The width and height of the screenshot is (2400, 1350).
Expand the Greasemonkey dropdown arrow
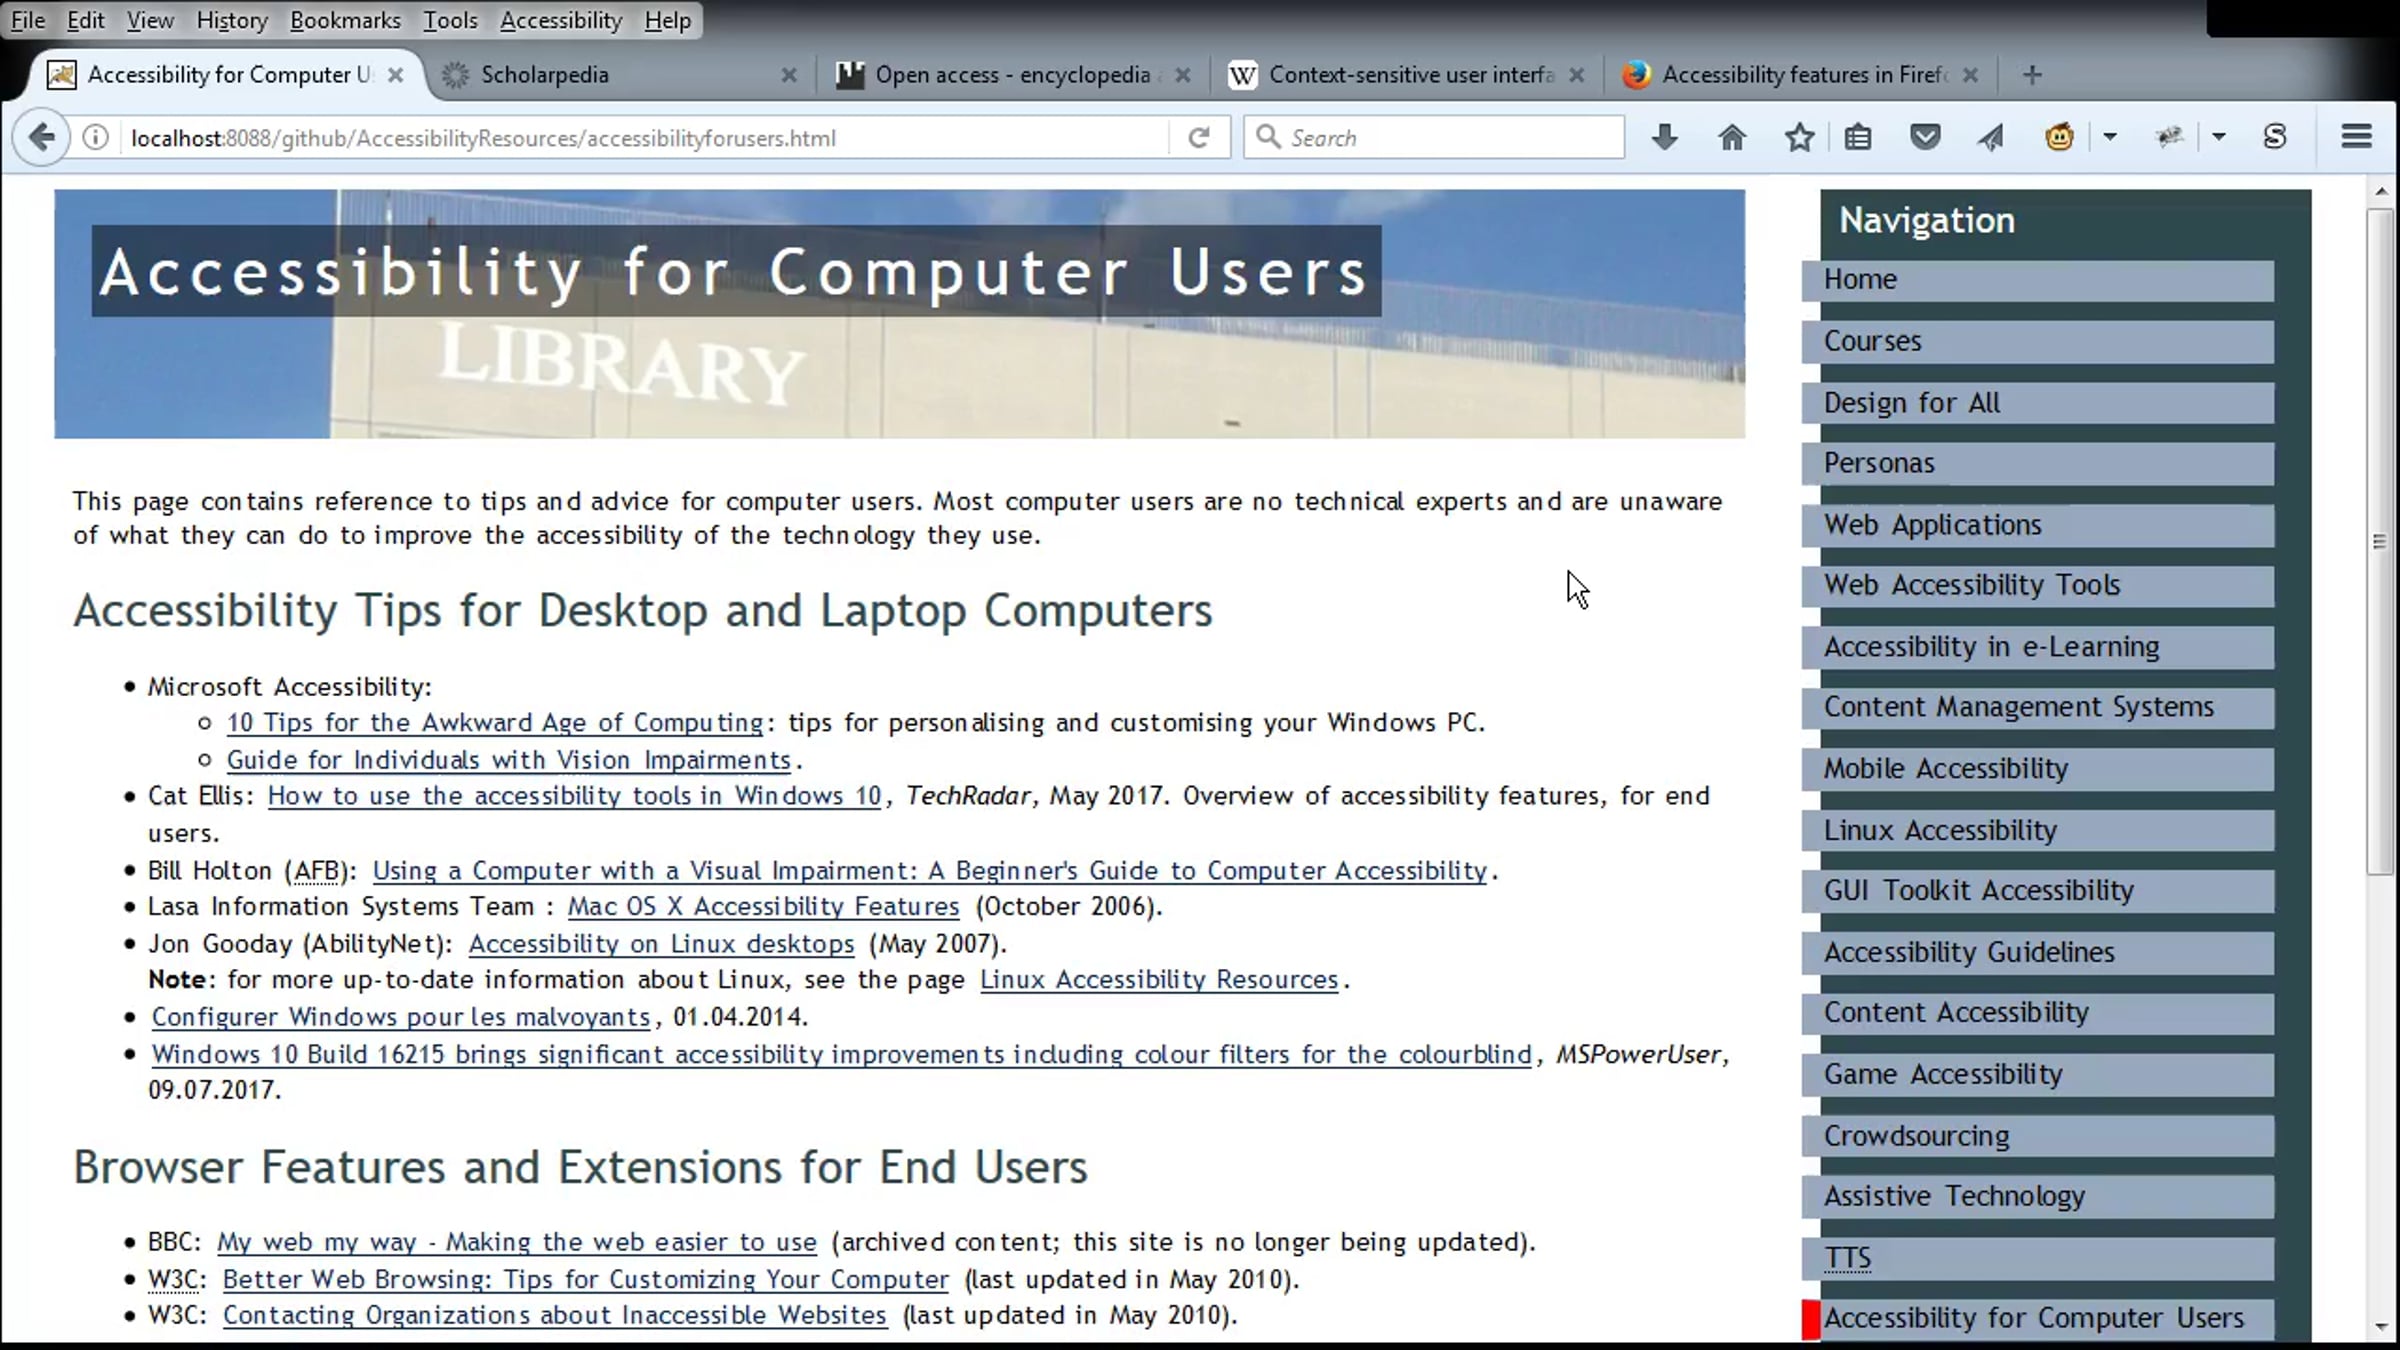tap(2110, 137)
